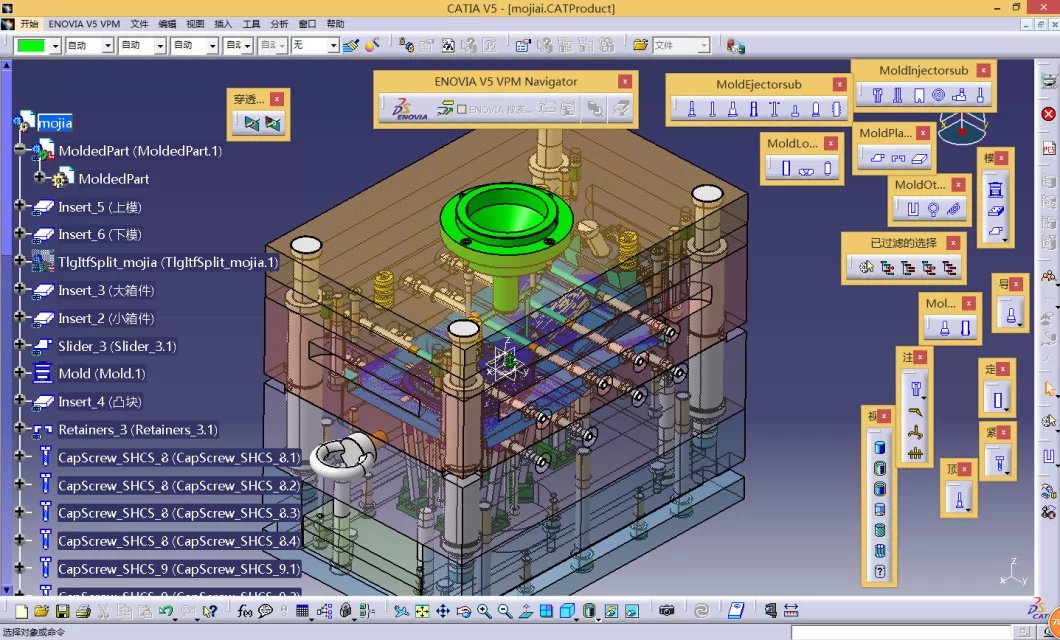Click spiral sprue icon in MoldInjectorsub toolbar
Viewport: 1060px width, 640px height.
pyautogui.click(x=938, y=95)
